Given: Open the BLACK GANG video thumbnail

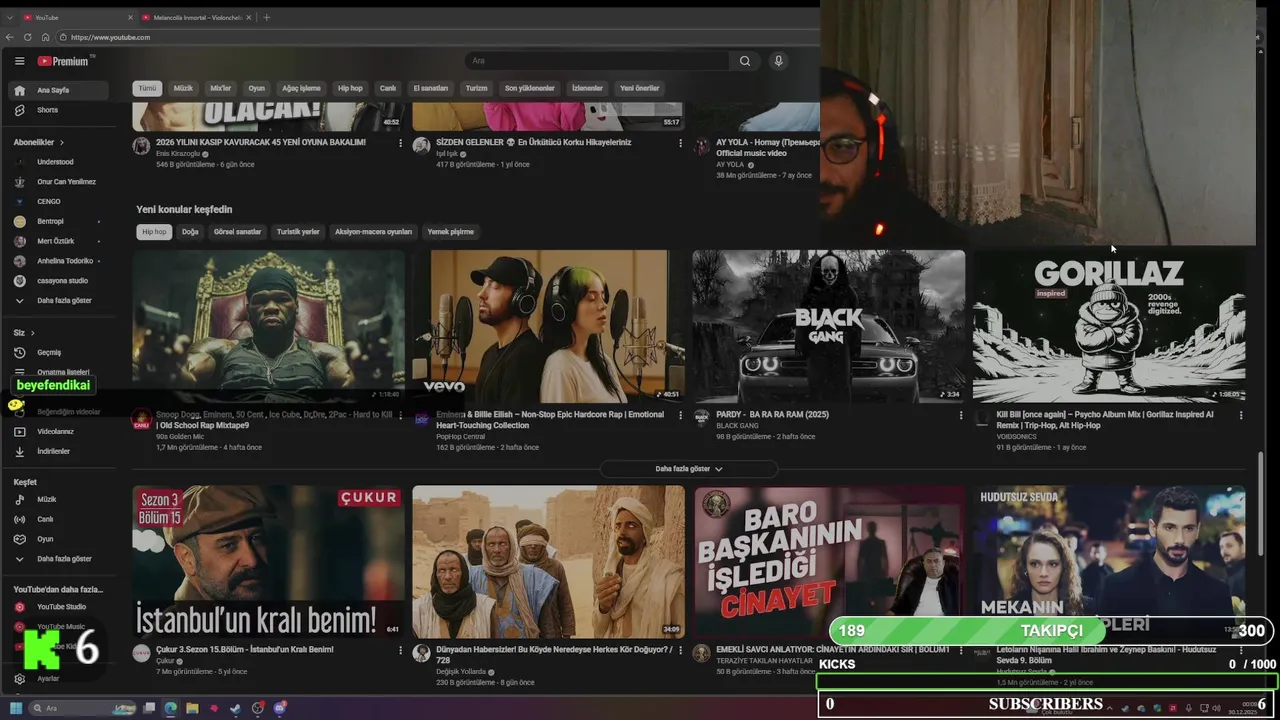Looking at the screenshot, I should 829,326.
